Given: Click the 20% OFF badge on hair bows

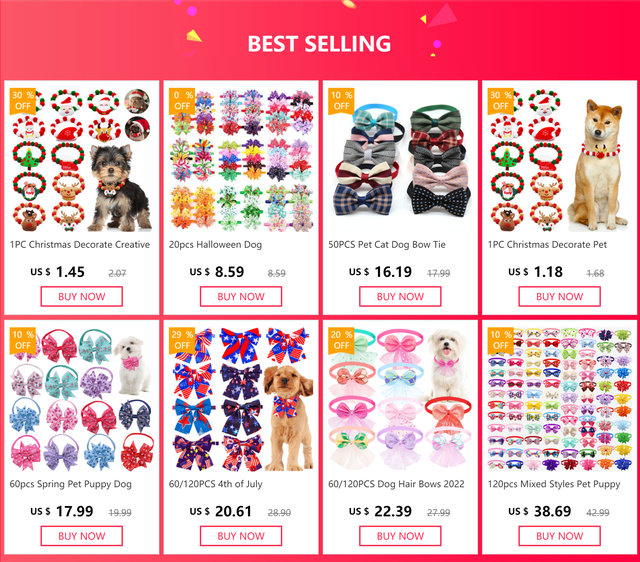Looking at the screenshot, I should (341, 340).
